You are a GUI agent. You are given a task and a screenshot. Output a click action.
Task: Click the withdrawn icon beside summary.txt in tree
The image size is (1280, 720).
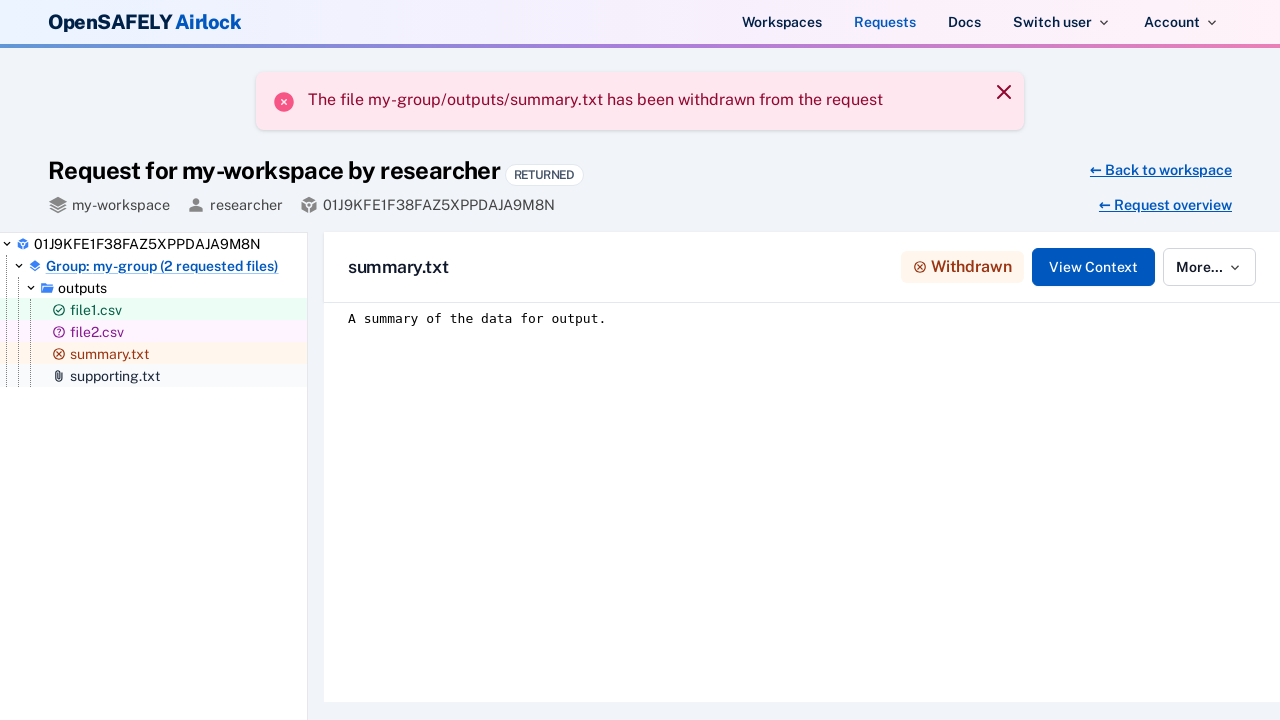click(59, 354)
